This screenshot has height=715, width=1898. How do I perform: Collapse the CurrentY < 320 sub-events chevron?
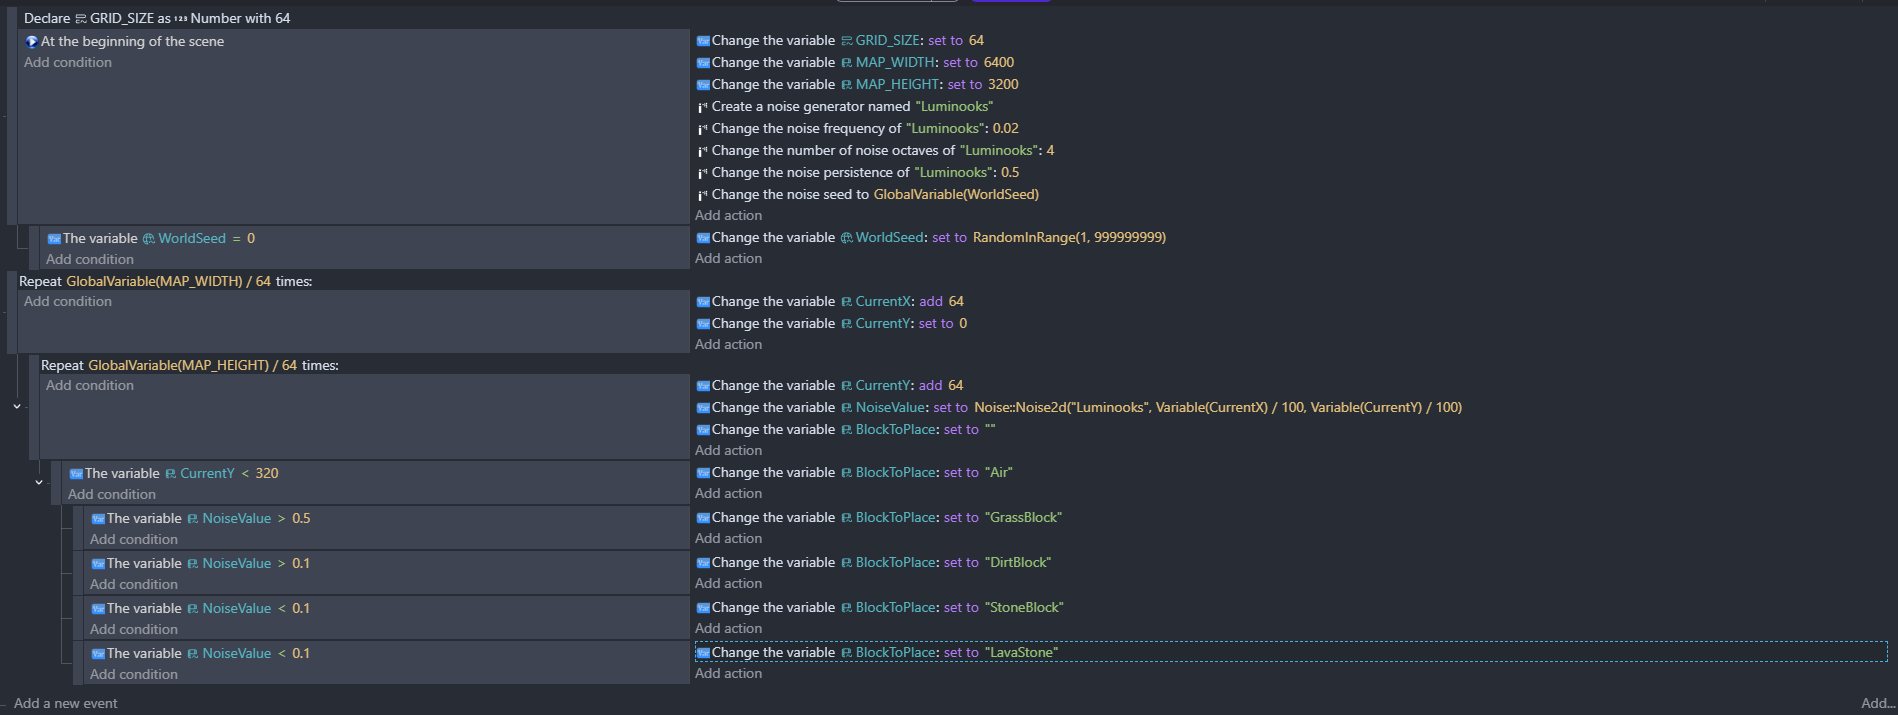point(39,482)
